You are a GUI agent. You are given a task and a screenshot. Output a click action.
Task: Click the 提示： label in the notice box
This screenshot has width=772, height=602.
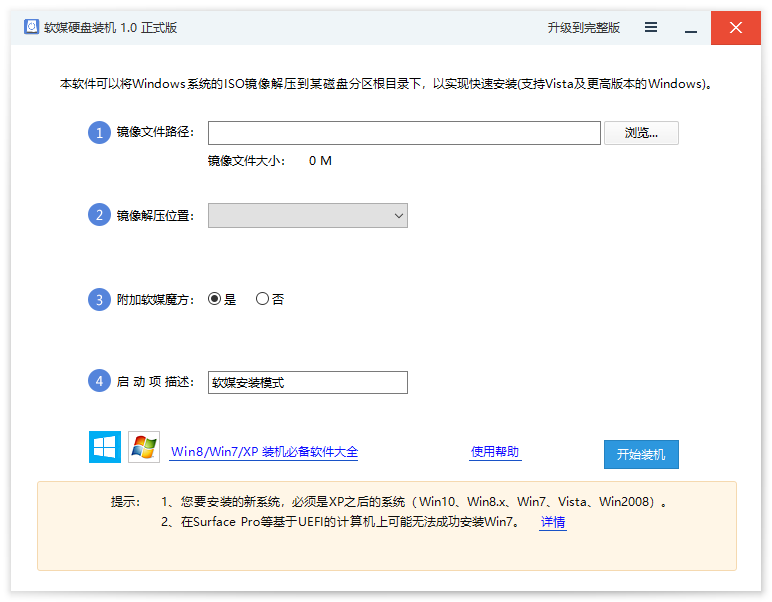[126, 502]
